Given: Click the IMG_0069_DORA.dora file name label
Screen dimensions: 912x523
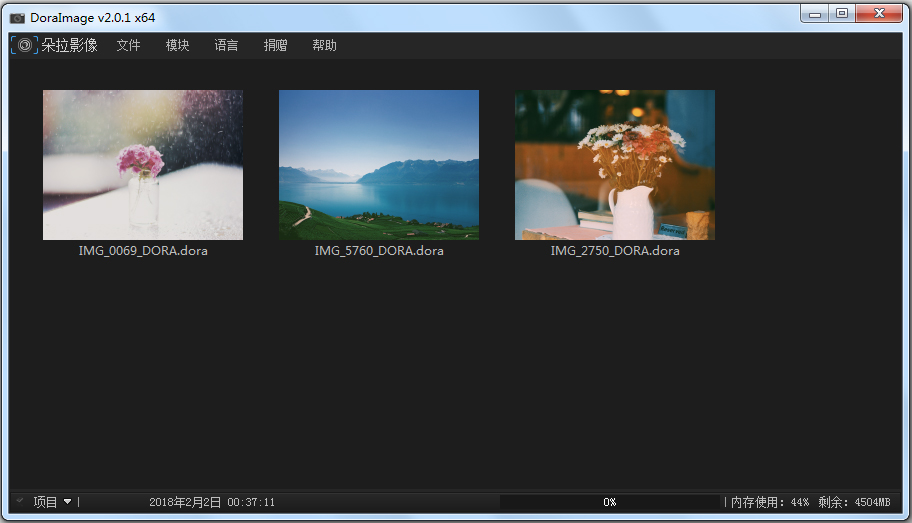Looking at the screenshot, I should tap(143, 251).
